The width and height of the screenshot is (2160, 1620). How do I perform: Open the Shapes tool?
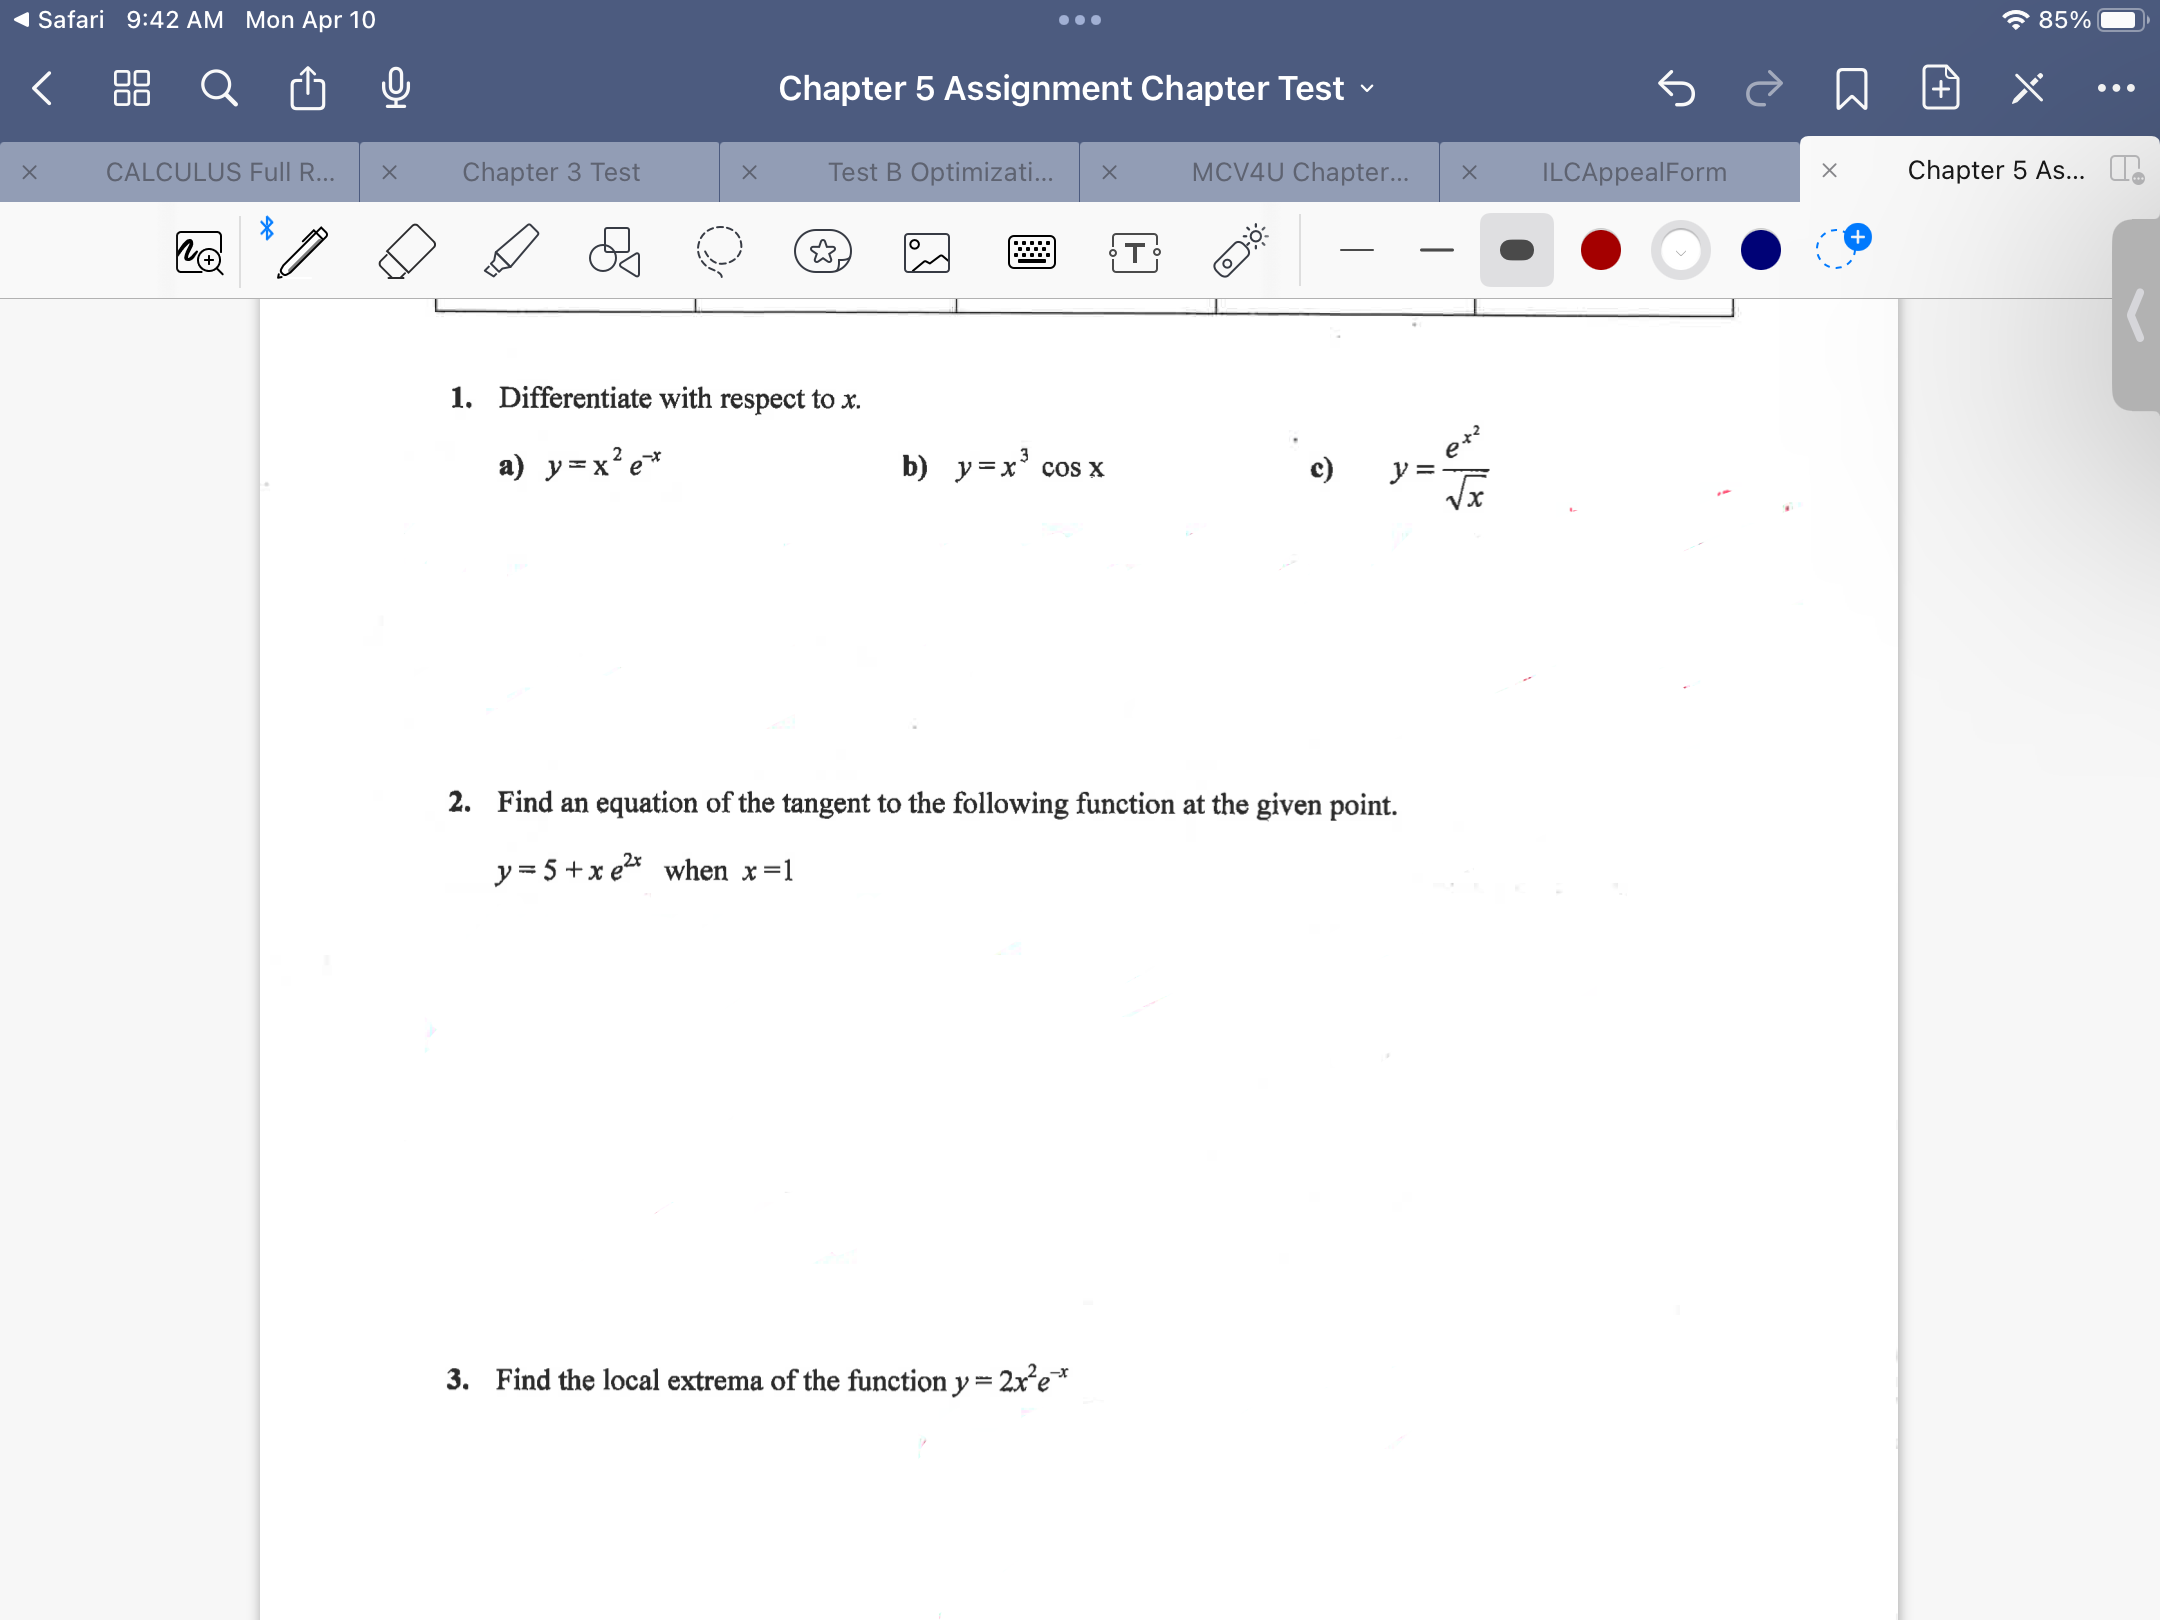[613, 250]
